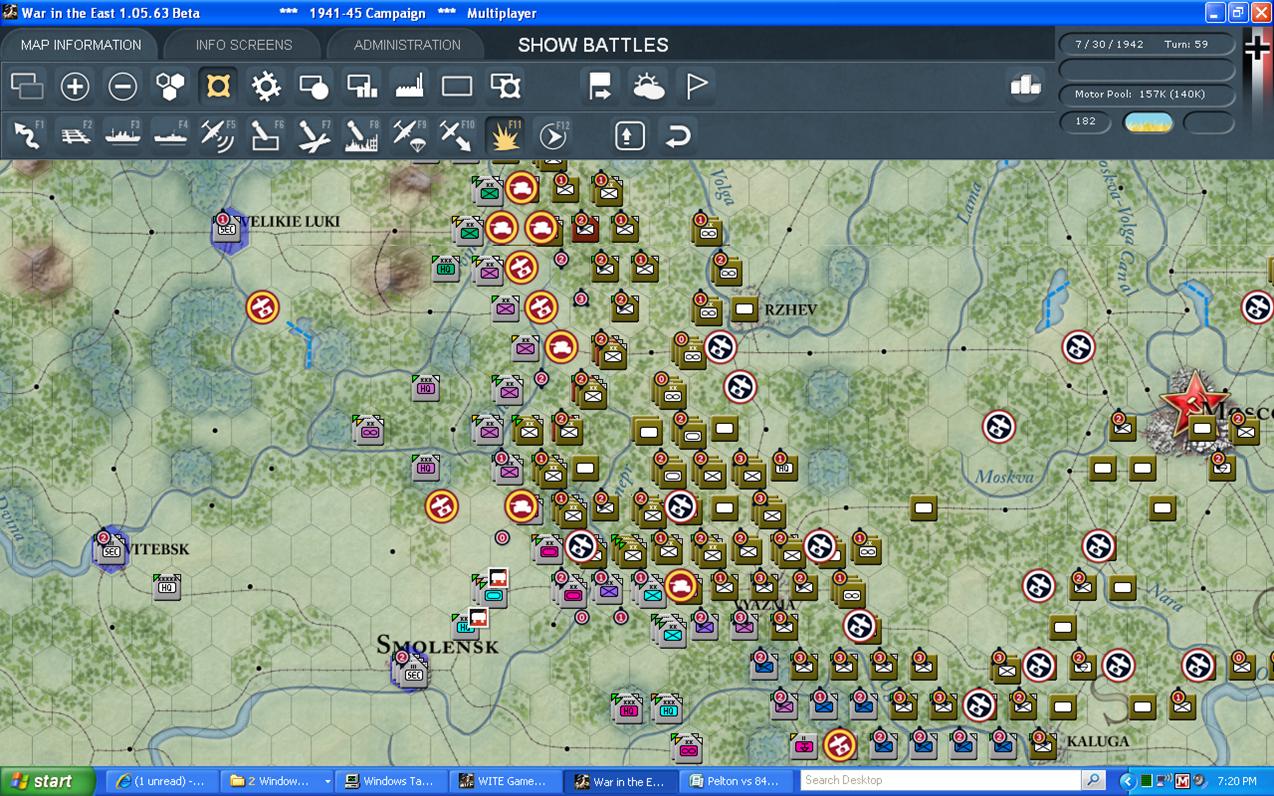
Task: Click the overlapping rectangles with gear icon
Action: [506, 87]
